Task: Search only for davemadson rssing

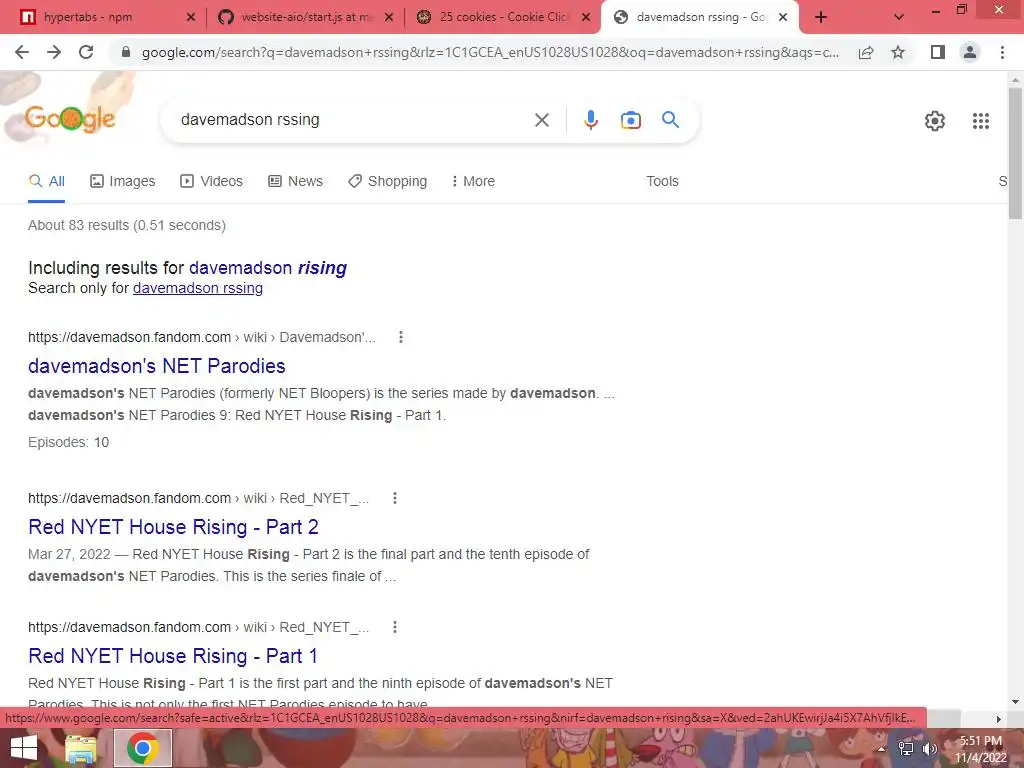Action: [198, 288]
